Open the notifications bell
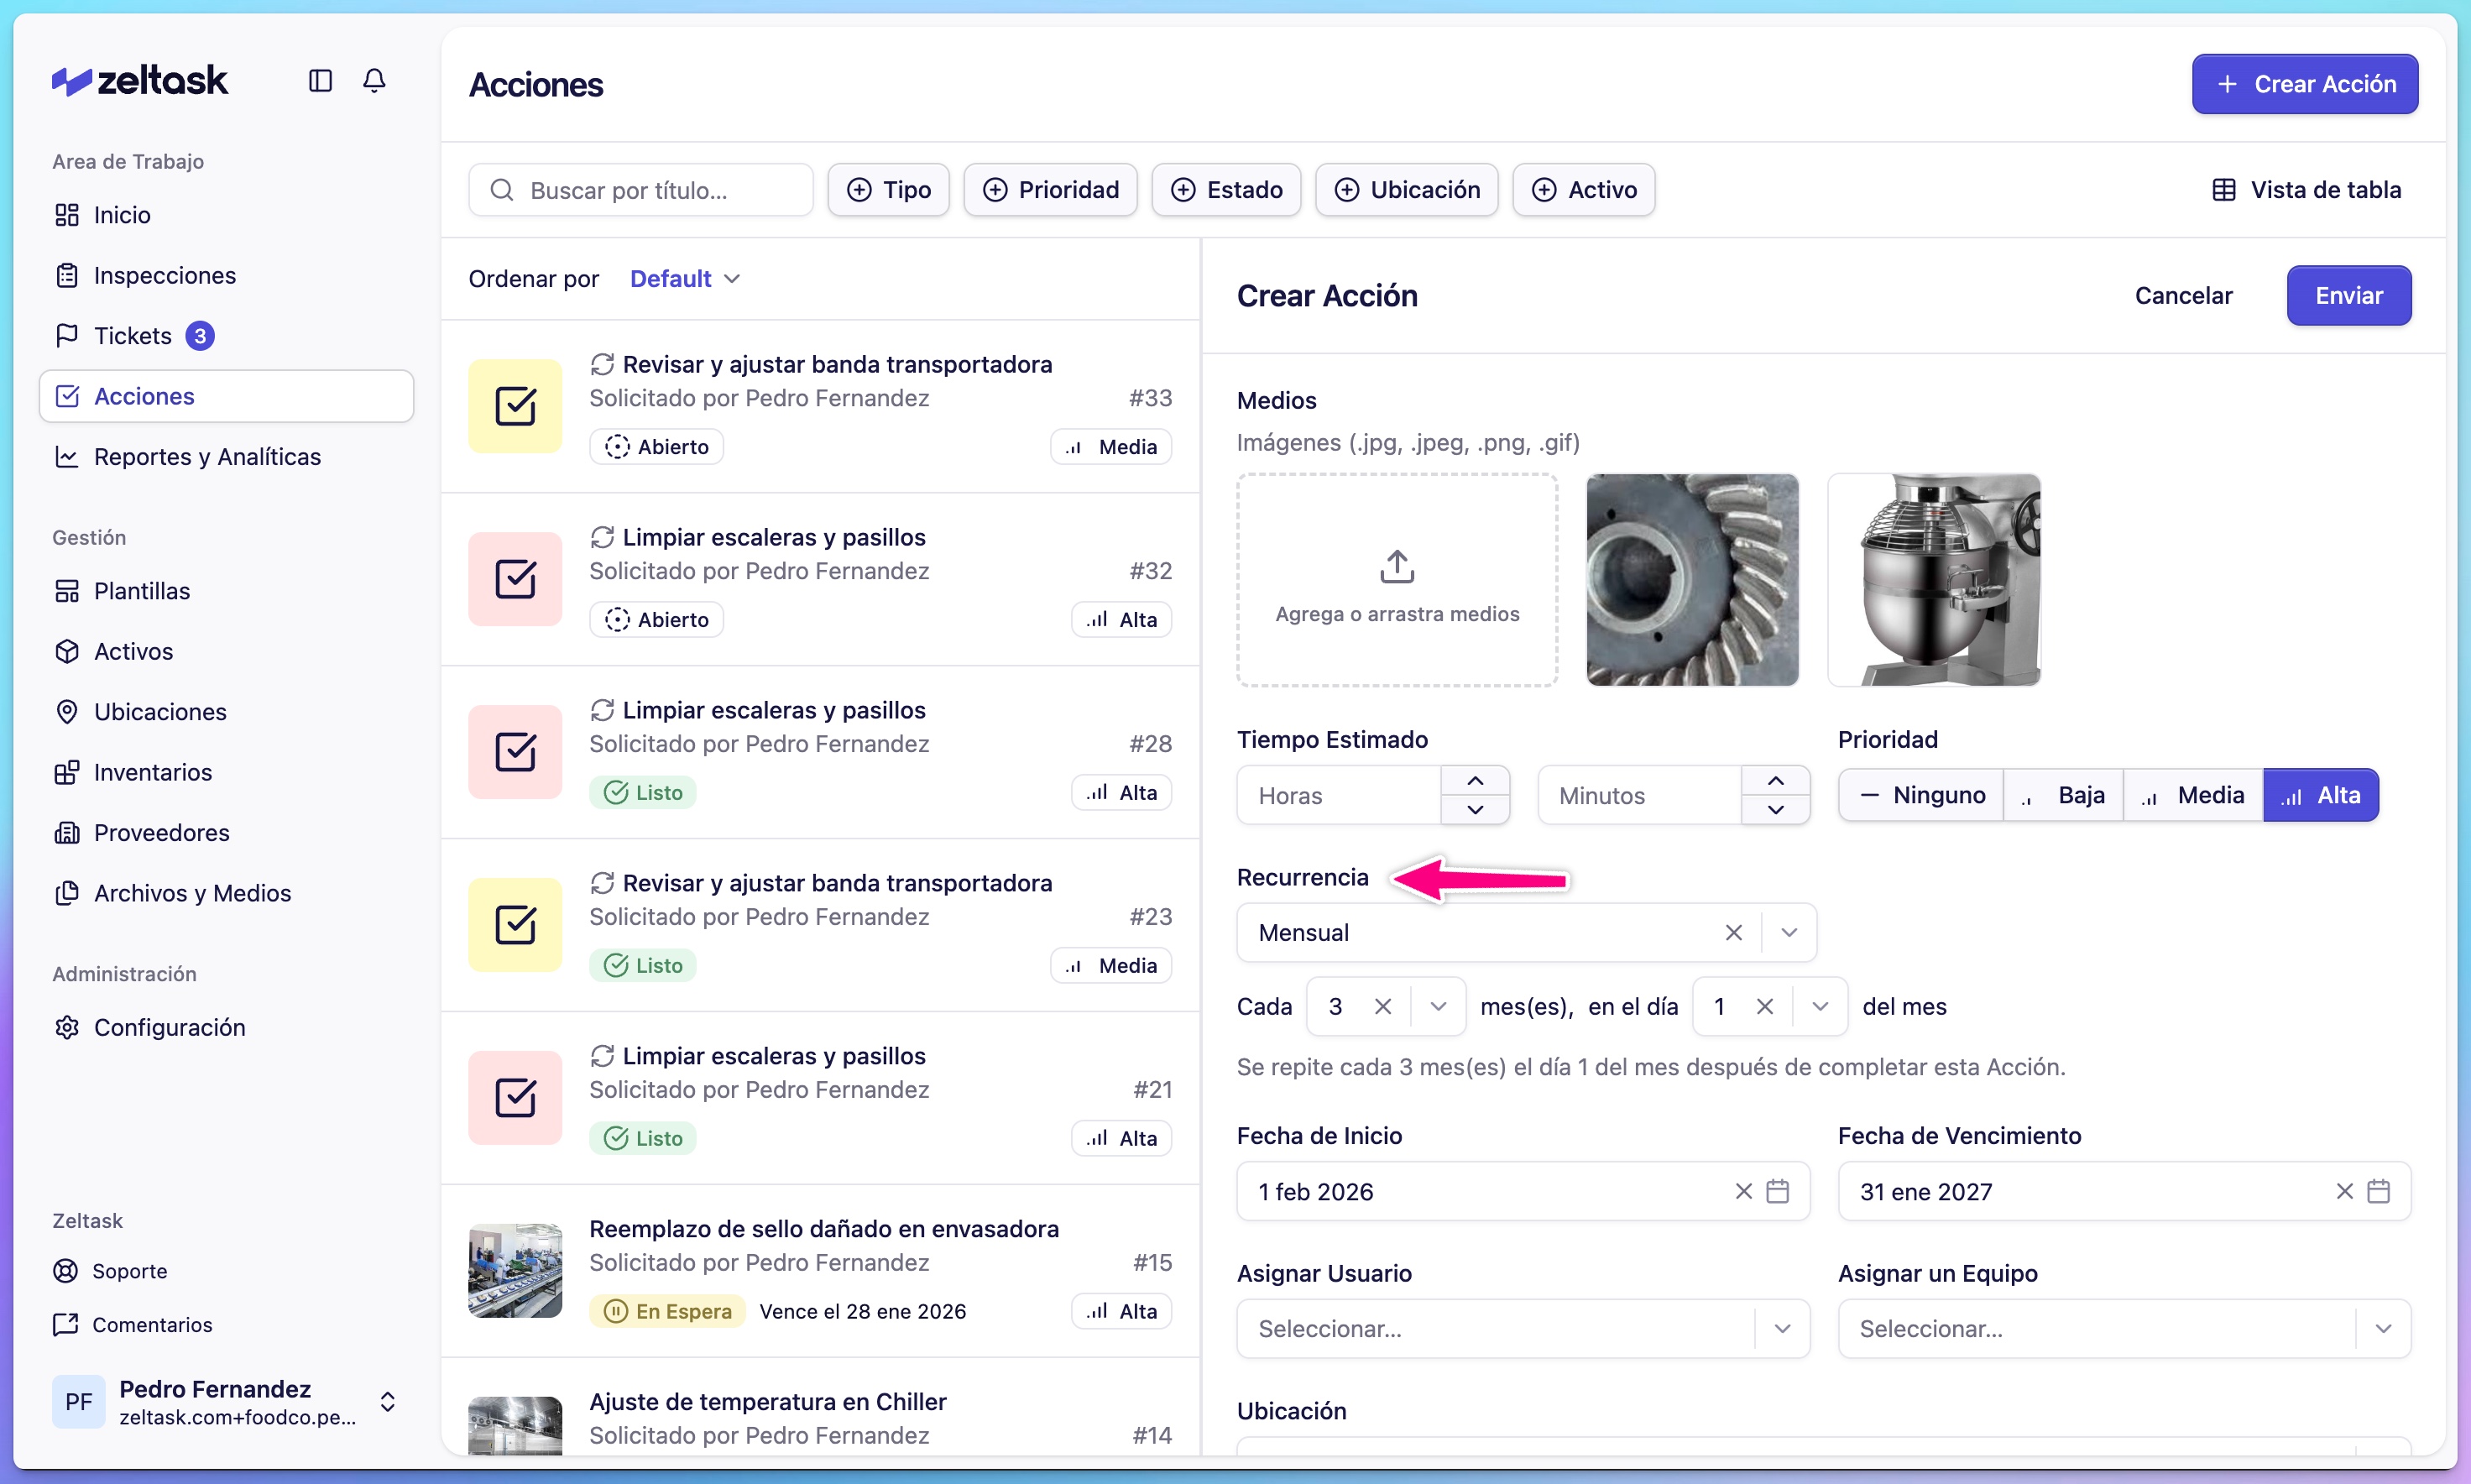Viewport: 2471px width, 1484px height. coord(374,80)
